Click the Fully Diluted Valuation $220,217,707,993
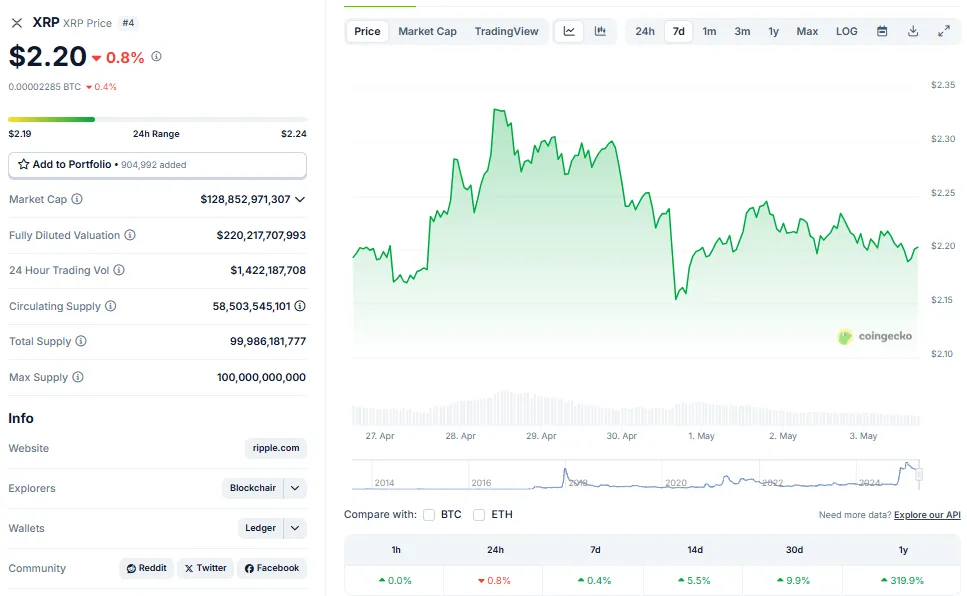967x596 pixels. click(261, 235)
